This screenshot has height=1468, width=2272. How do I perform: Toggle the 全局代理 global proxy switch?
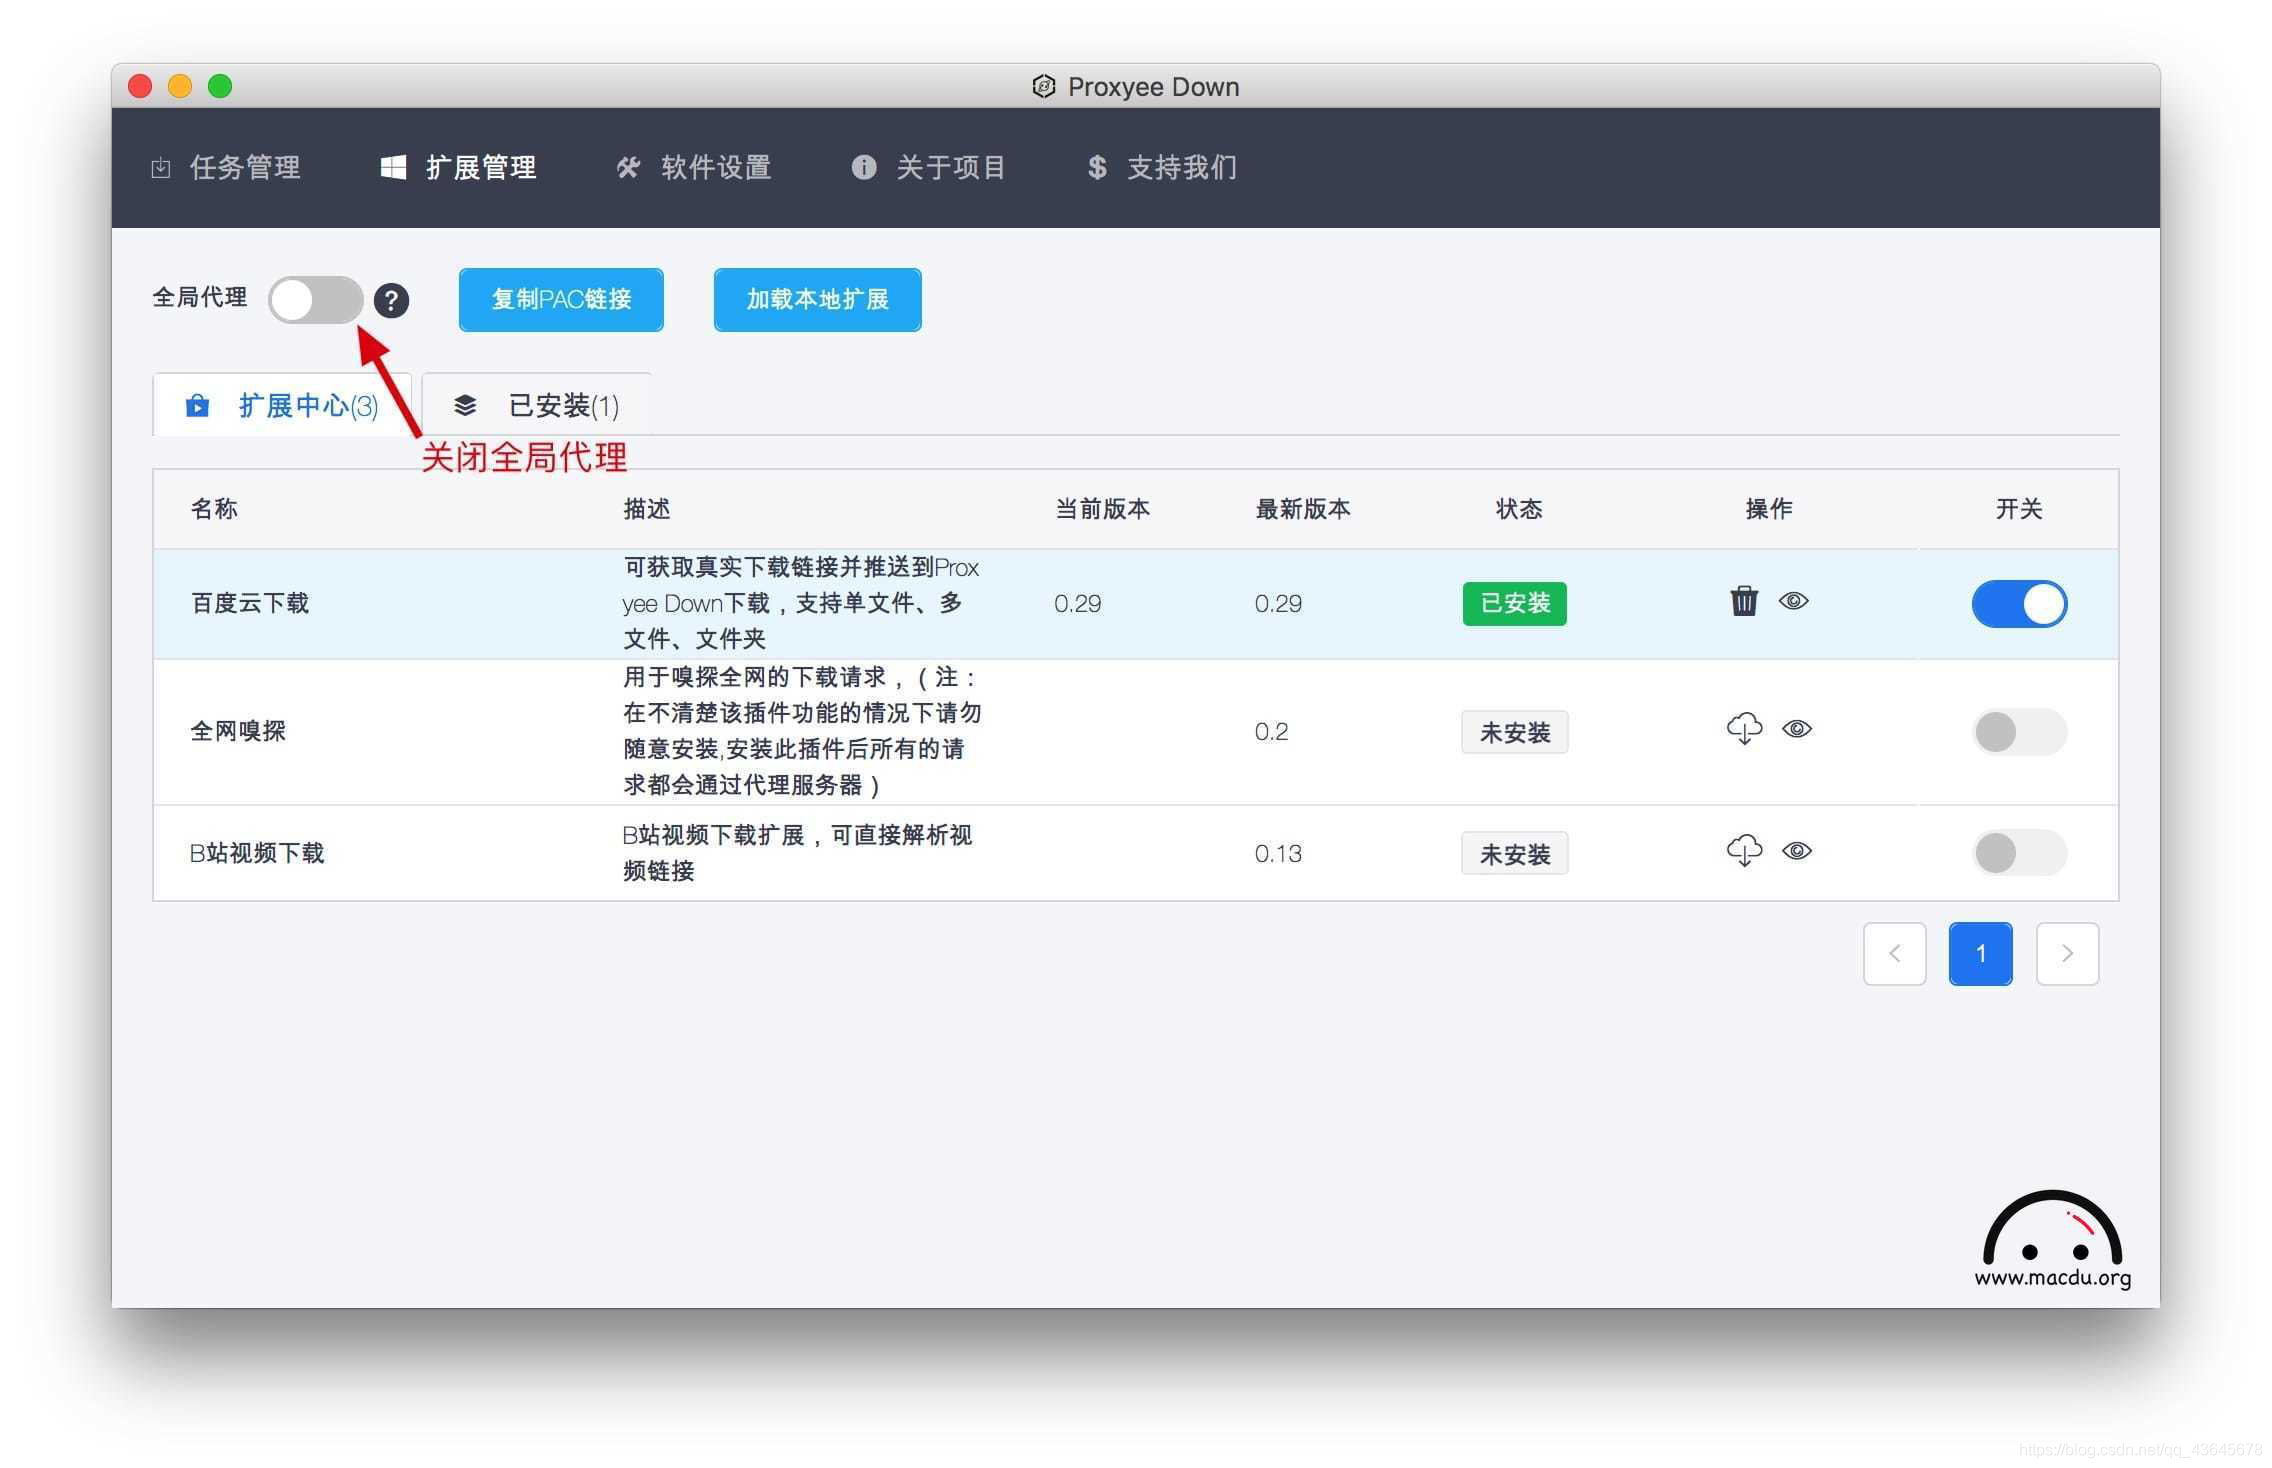click(315, 300)
